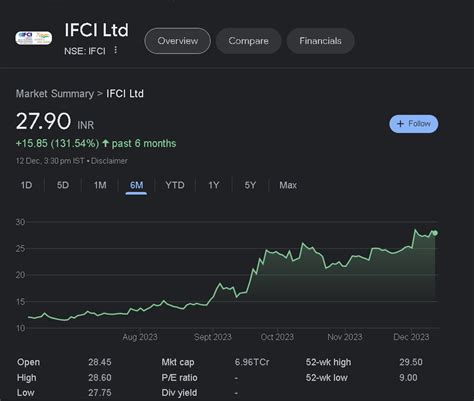The height and width of the screenshot is (401, 474).
Task: Click the 52-wk high value 29.50
Action: (411, 362)
